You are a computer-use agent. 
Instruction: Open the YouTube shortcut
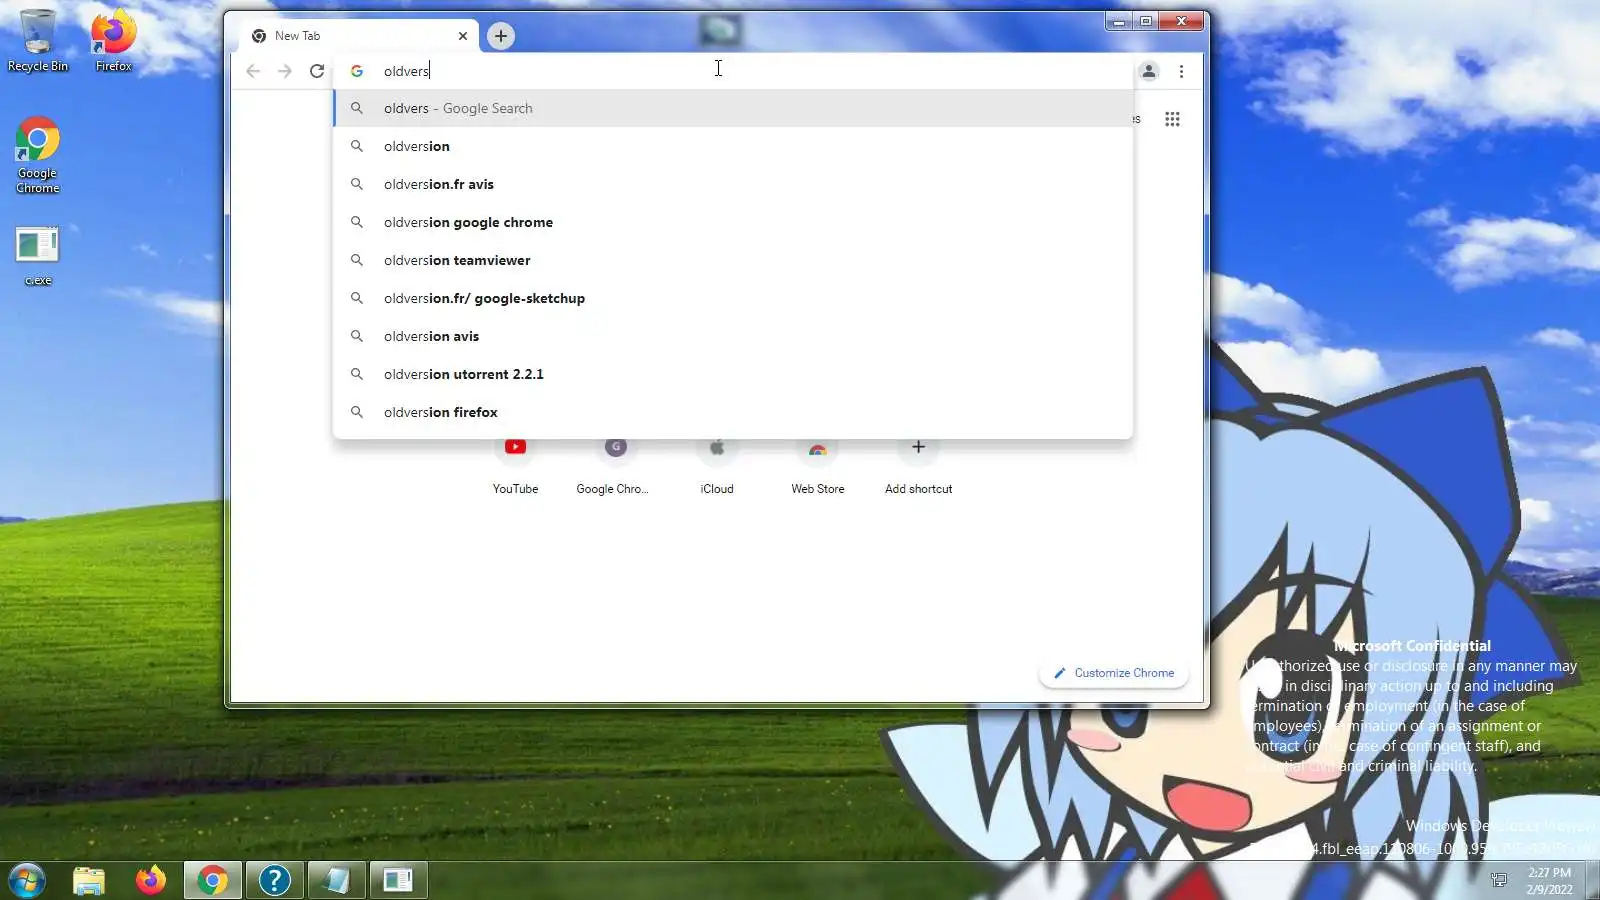click(515, 466)
